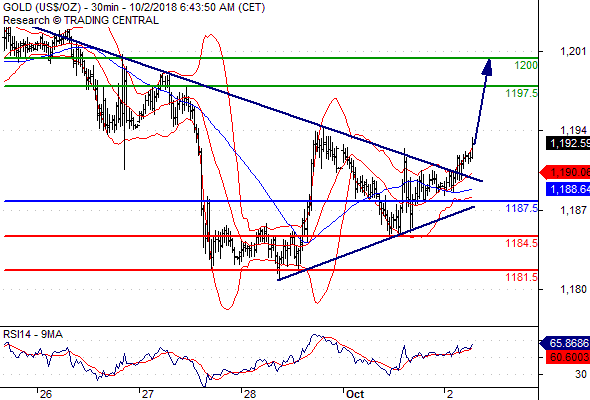This screenshot has height=400, width=590.
Task: Click the date label 27 on time axis
Action: pyautogui.click(x=148, y=394)
